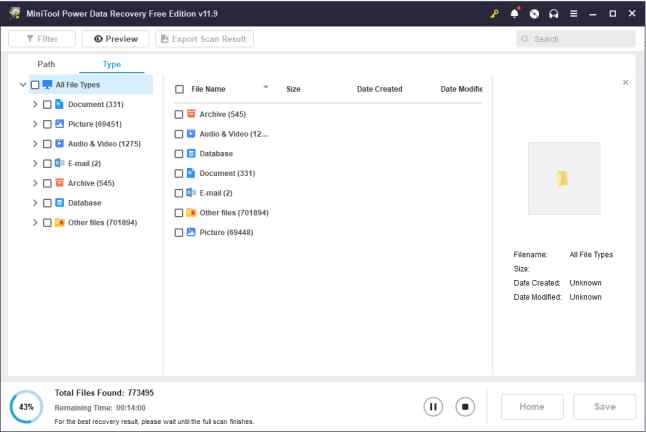Check the Picture (69451) tree checkbox
The width and height of the screenshot is (646, 432).
pos(47,124)
